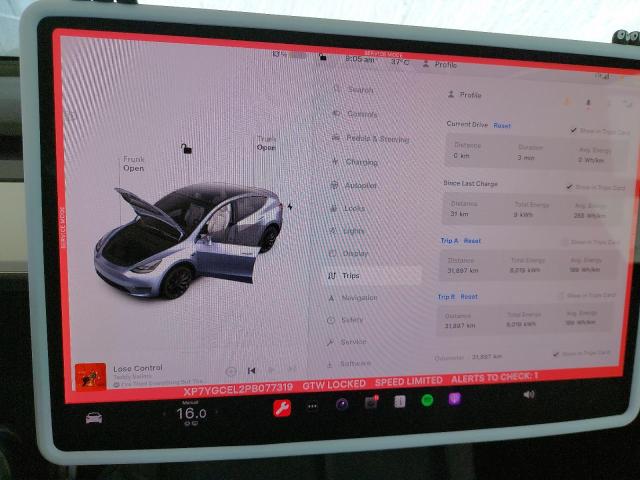640x480 pixels.
Task: Uncheck Show in Trips Card for Odometer
Action: click(556, 353)
